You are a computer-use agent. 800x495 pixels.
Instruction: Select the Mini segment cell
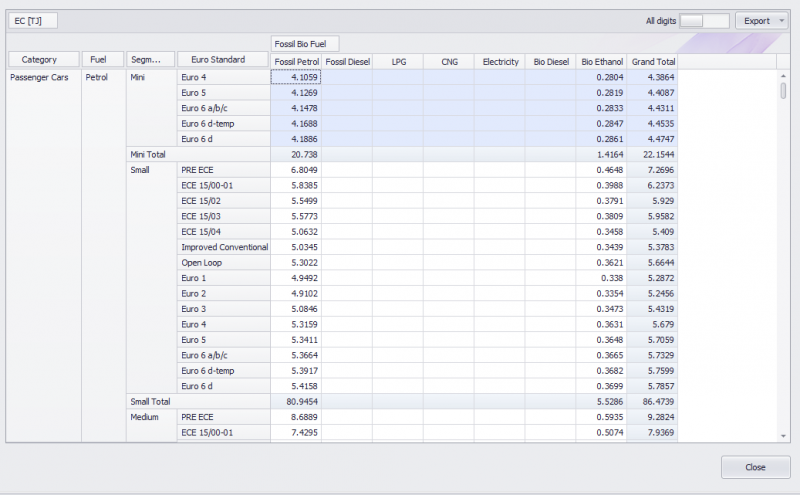point(152,108)
